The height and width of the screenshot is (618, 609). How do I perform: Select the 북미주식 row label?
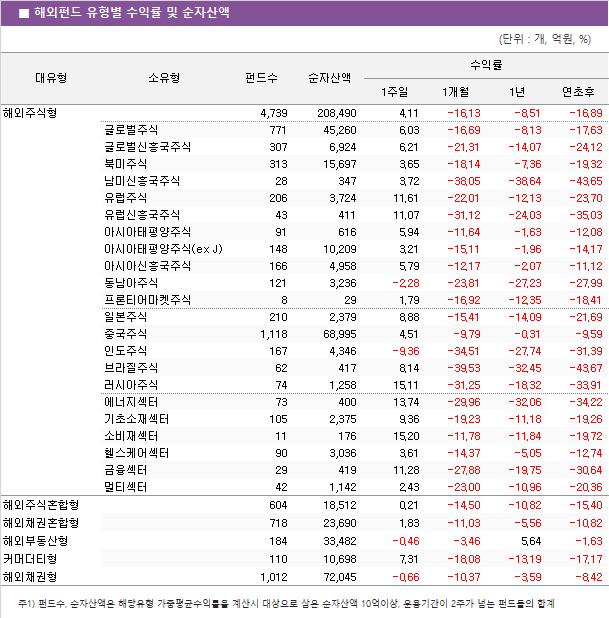125,164
